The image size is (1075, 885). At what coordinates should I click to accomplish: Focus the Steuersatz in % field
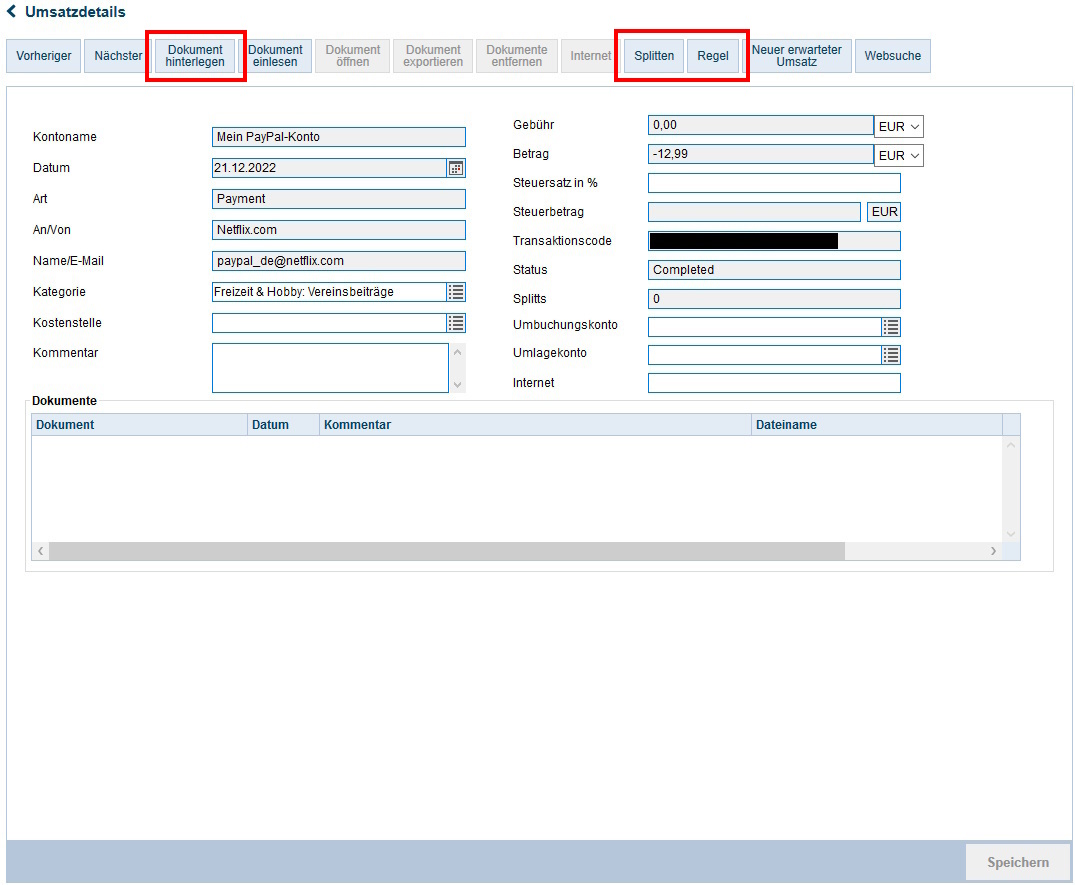[774, 183]
